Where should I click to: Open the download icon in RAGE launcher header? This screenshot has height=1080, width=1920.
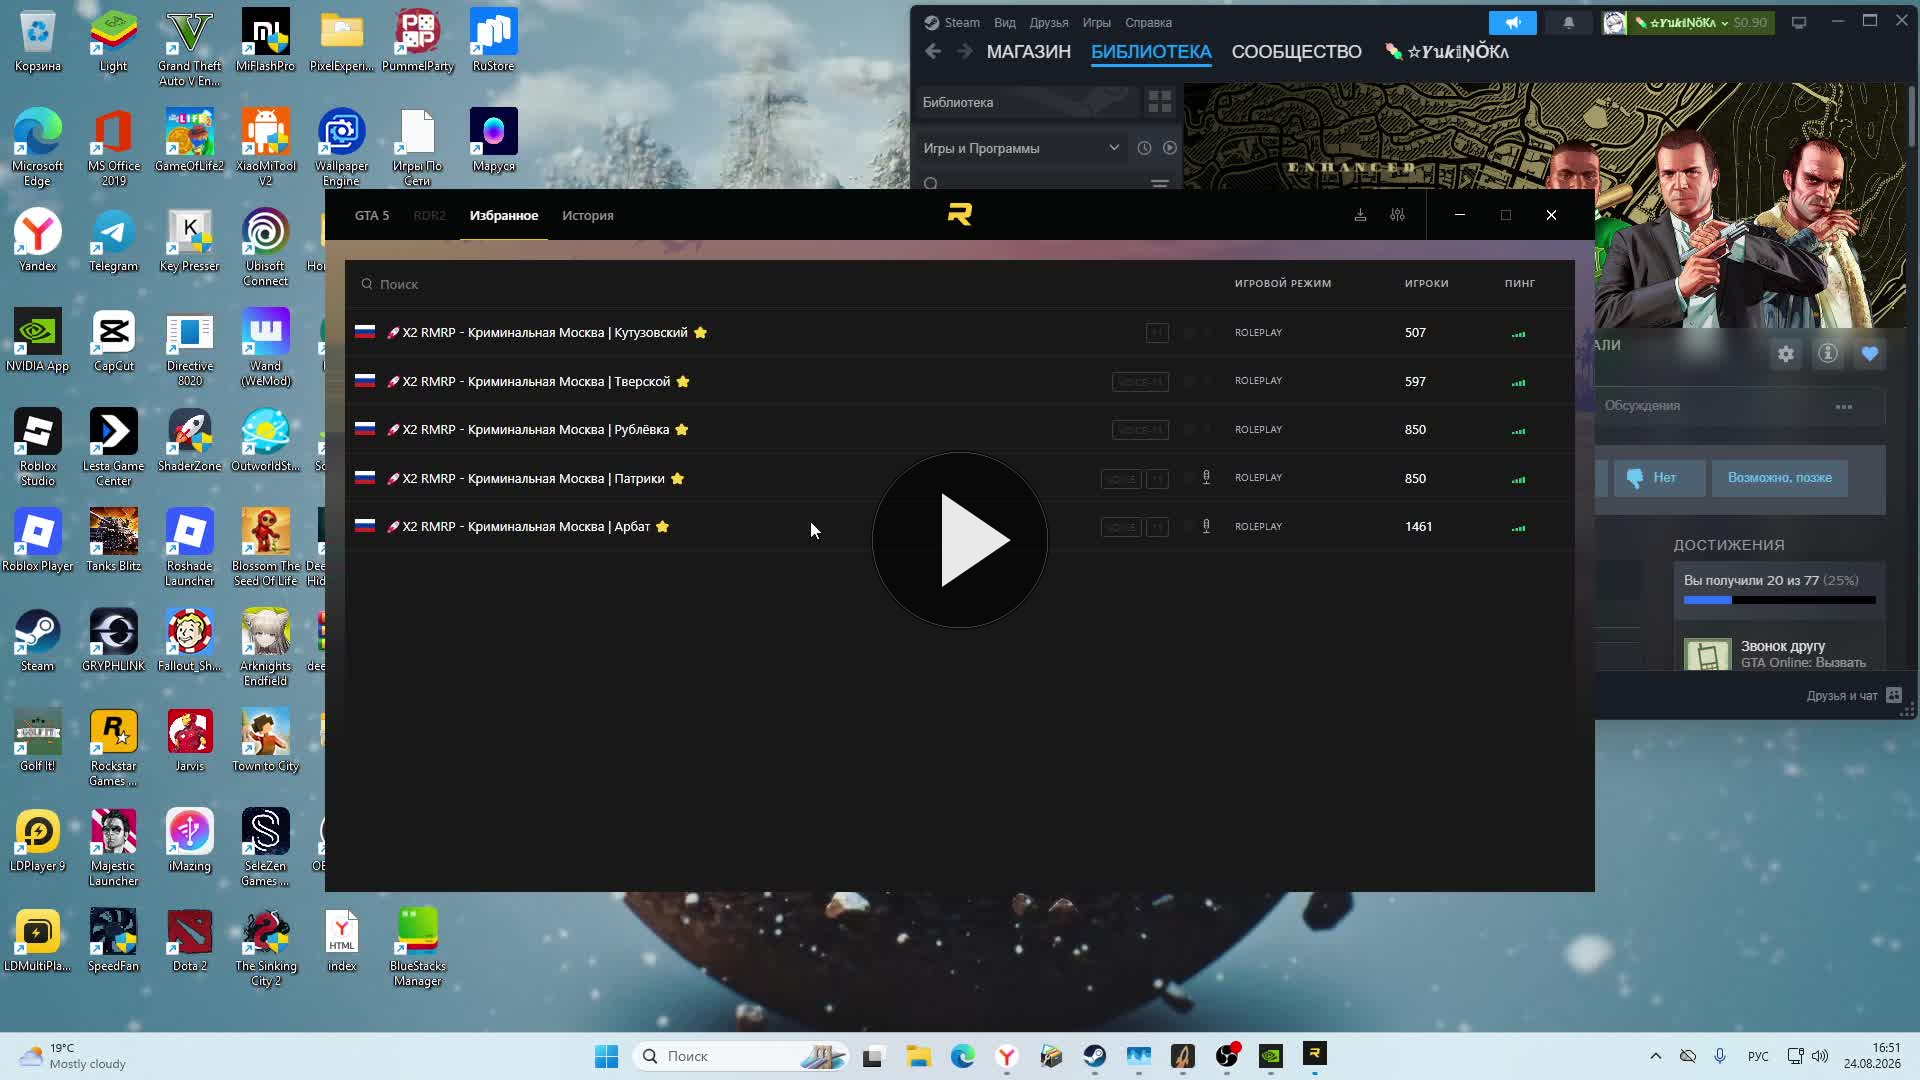(1360, 215)
